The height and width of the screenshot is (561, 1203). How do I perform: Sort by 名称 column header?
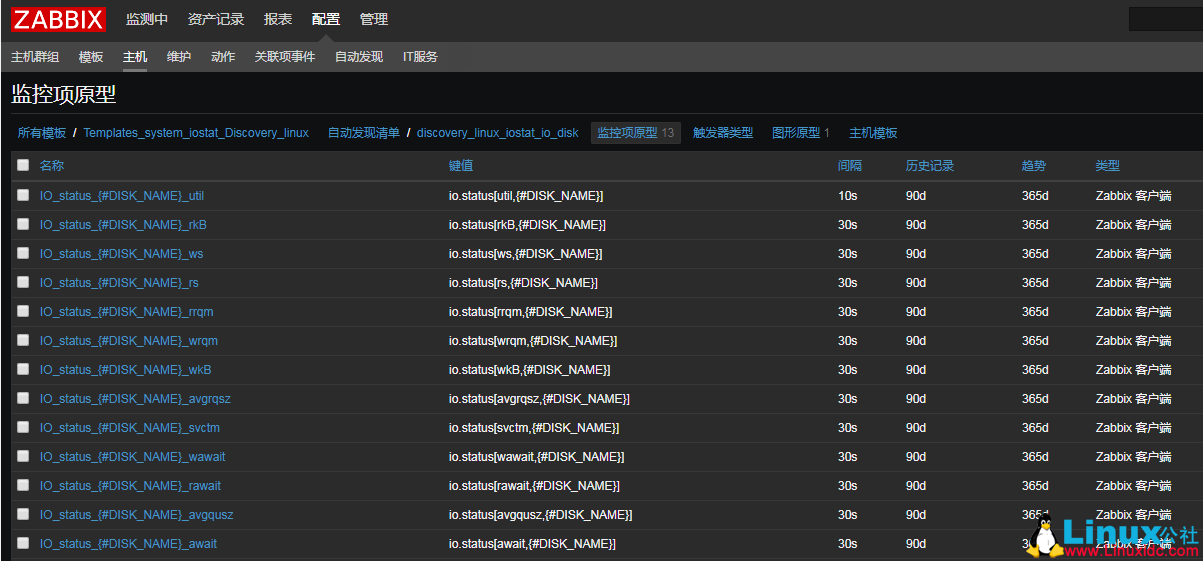coord(52,166)
